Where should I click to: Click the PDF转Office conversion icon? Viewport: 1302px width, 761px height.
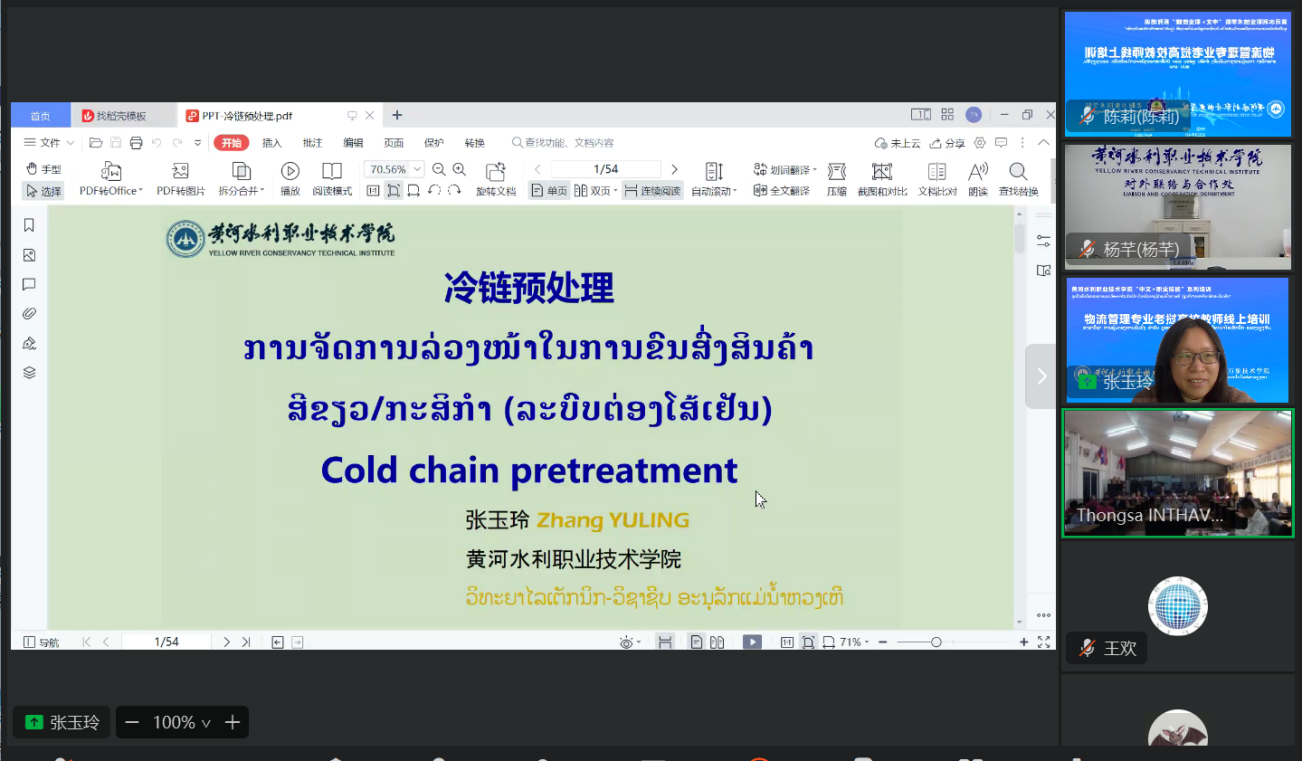pos(111,171)
